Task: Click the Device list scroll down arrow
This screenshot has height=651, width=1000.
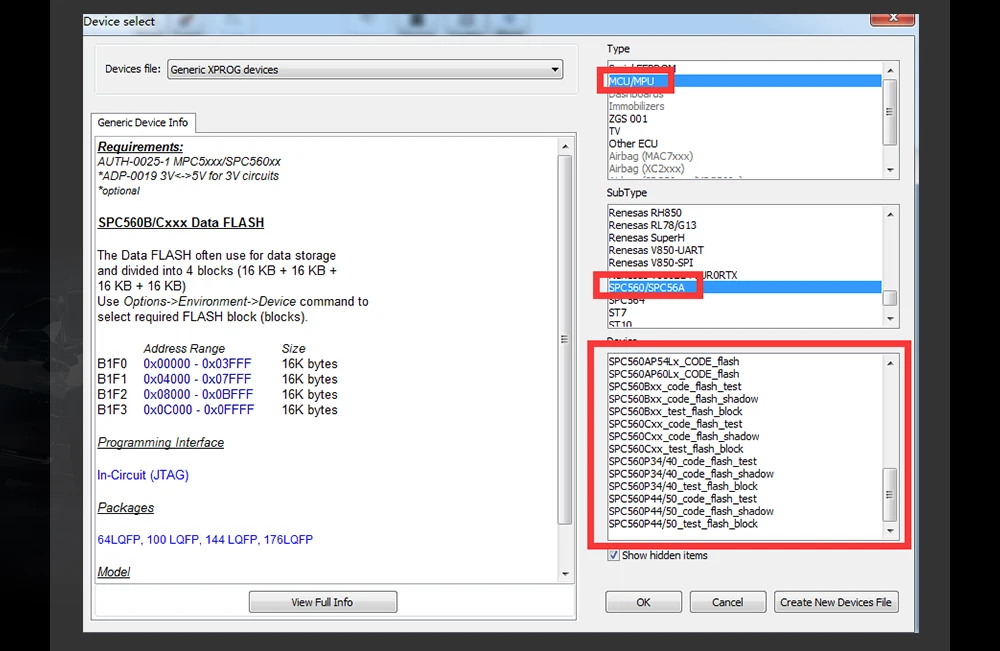Action: pos(890,531)
